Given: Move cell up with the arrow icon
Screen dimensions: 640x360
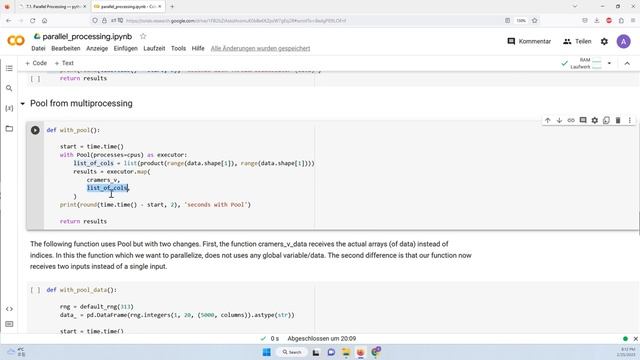Looking at the screenshot, I should 548,120.
